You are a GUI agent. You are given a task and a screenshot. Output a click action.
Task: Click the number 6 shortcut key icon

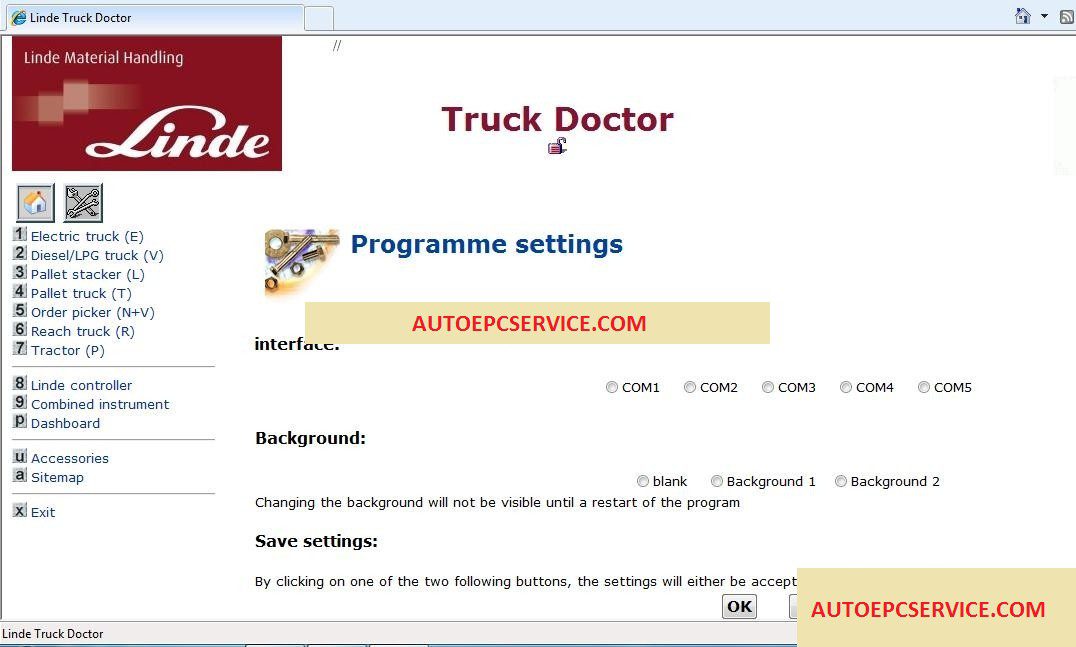tap(20, 329)
